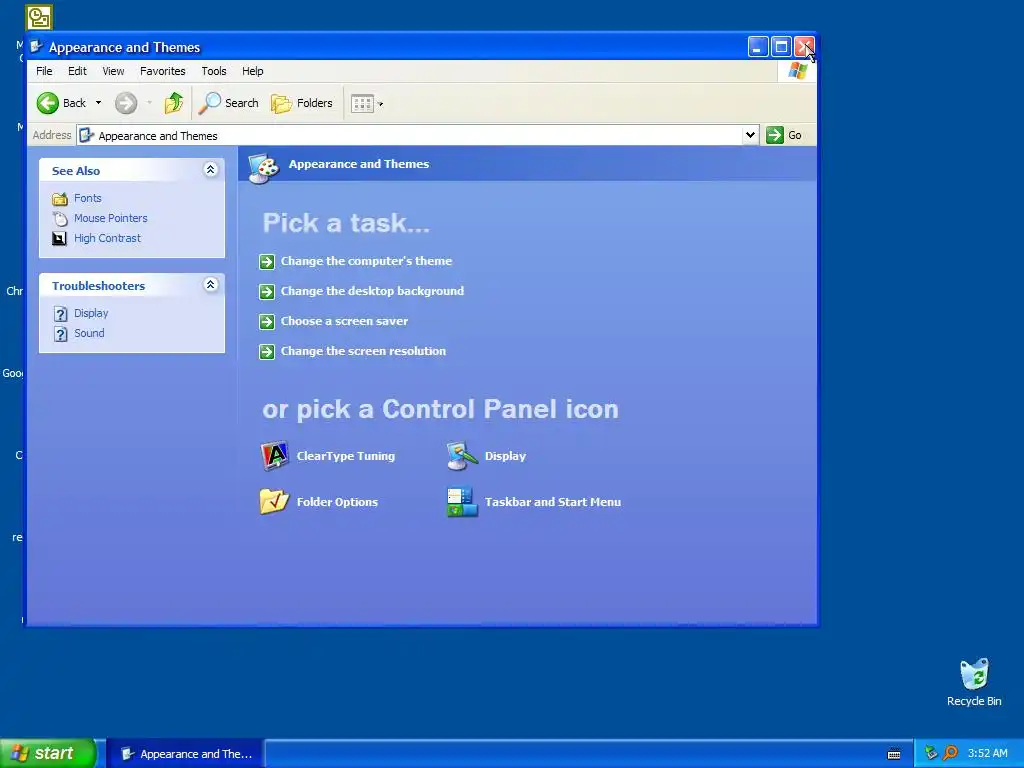
Task: Open Back button history dropdown arrow
Action: [x=99, y=103]
